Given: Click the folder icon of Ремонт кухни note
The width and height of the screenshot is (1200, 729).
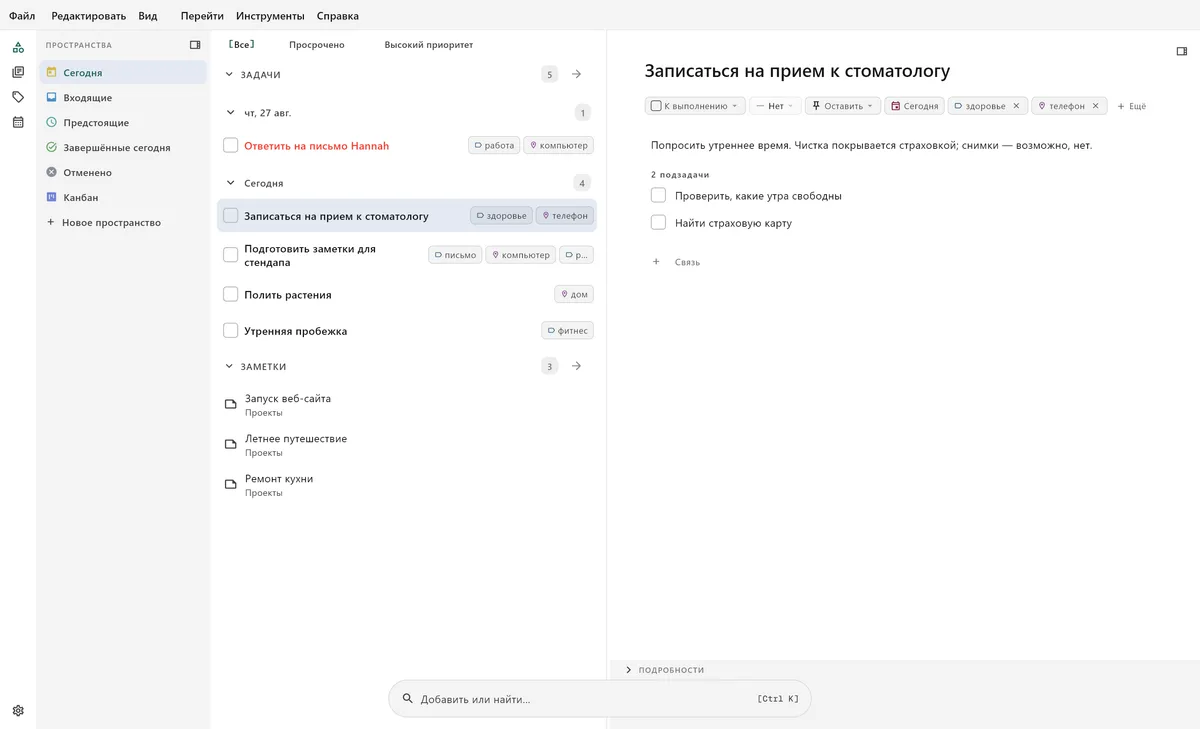Looking at the screenshot, I should point(230,484).
